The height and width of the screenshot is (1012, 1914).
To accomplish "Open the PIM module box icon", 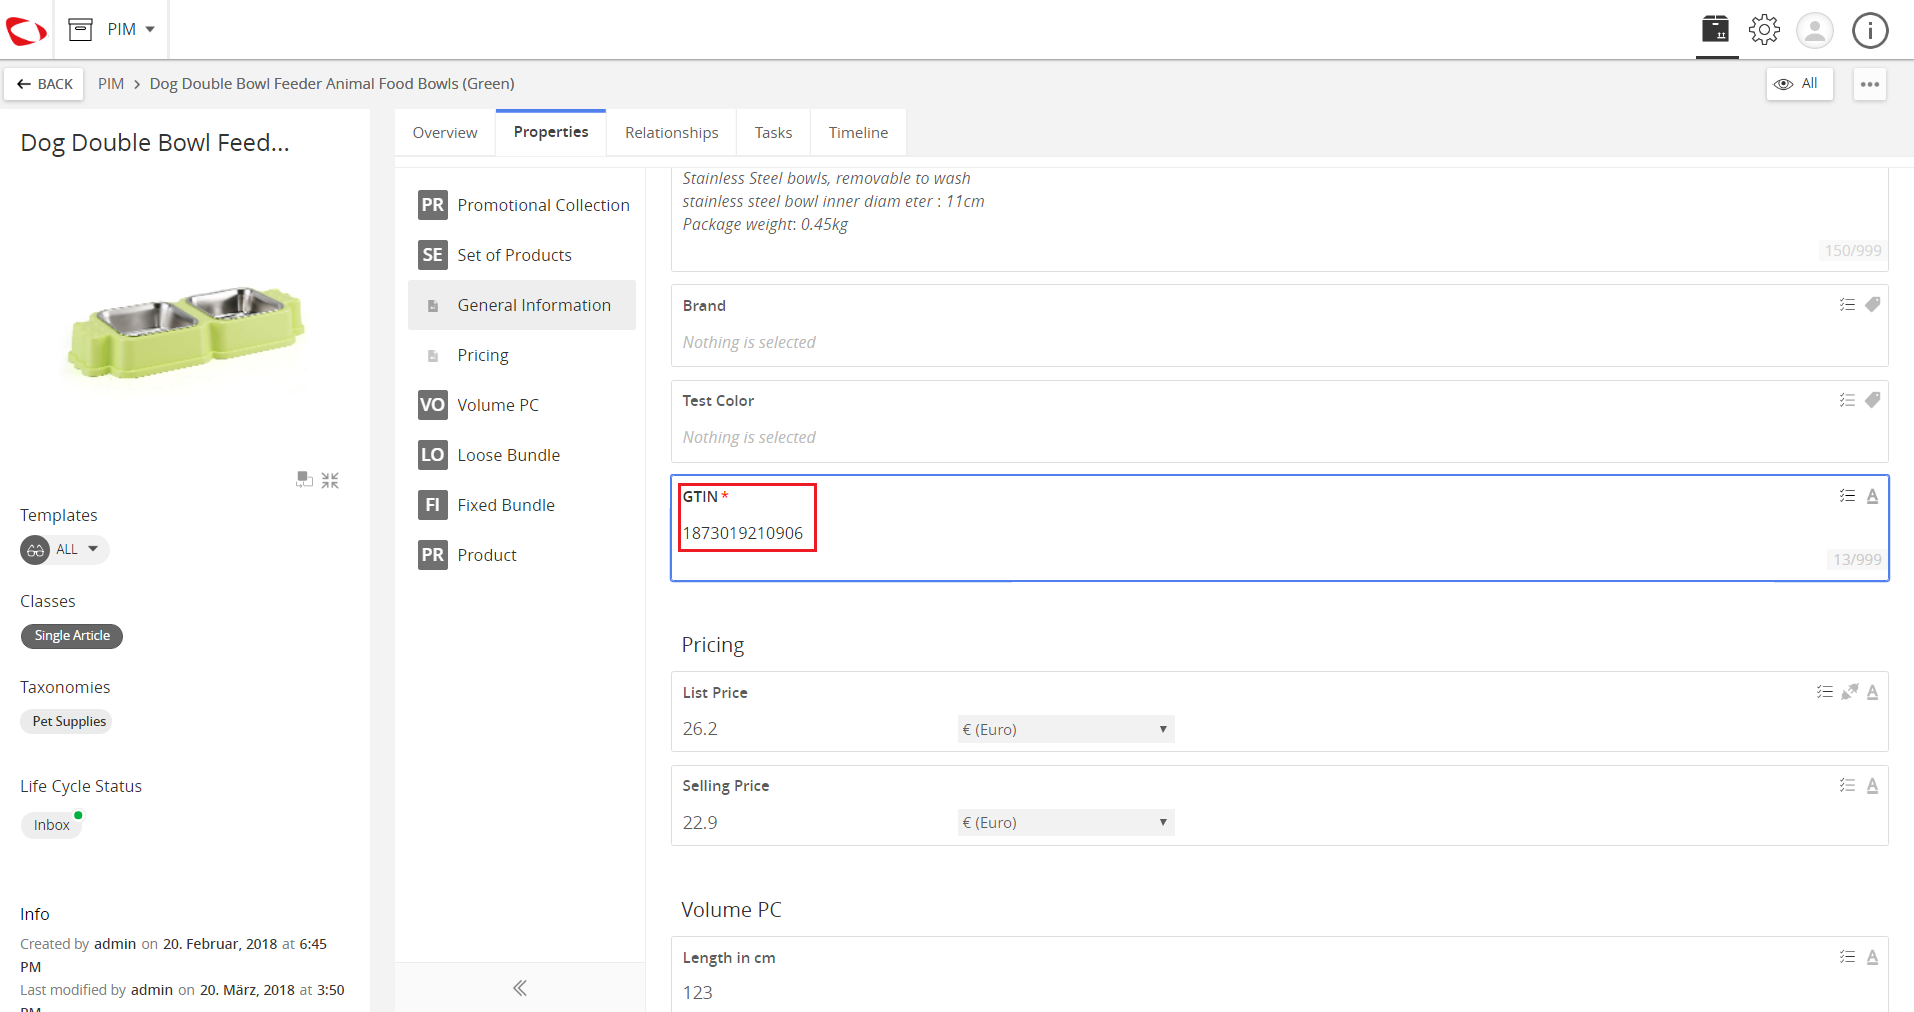I will coord(80,29).
